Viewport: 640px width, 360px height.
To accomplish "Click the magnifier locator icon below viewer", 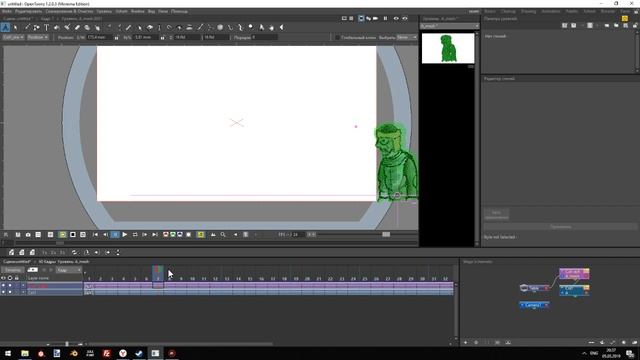I will (x=223, y=235).
